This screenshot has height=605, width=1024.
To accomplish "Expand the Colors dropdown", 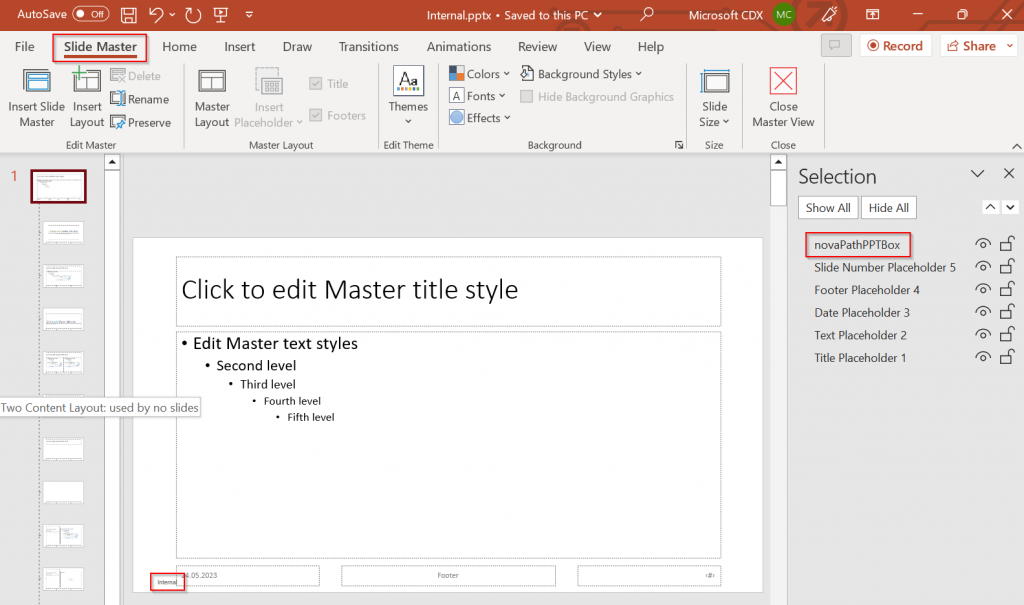I will [480, 74].
